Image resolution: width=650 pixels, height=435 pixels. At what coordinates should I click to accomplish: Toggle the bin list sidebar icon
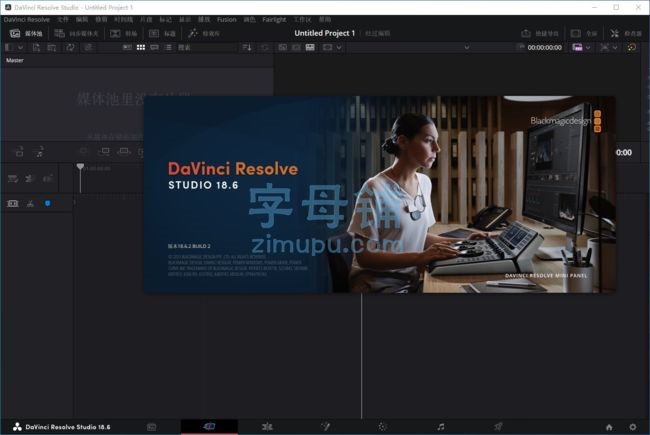pos(8,48)
